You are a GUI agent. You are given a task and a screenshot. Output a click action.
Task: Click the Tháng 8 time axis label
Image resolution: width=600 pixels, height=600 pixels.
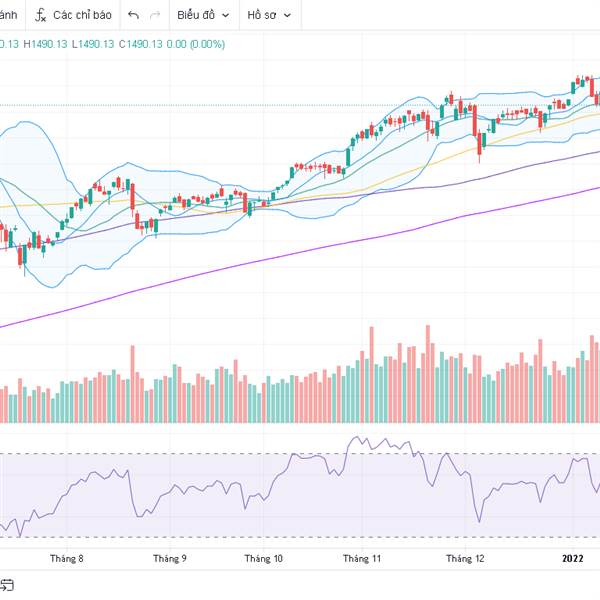click(67, 559)
